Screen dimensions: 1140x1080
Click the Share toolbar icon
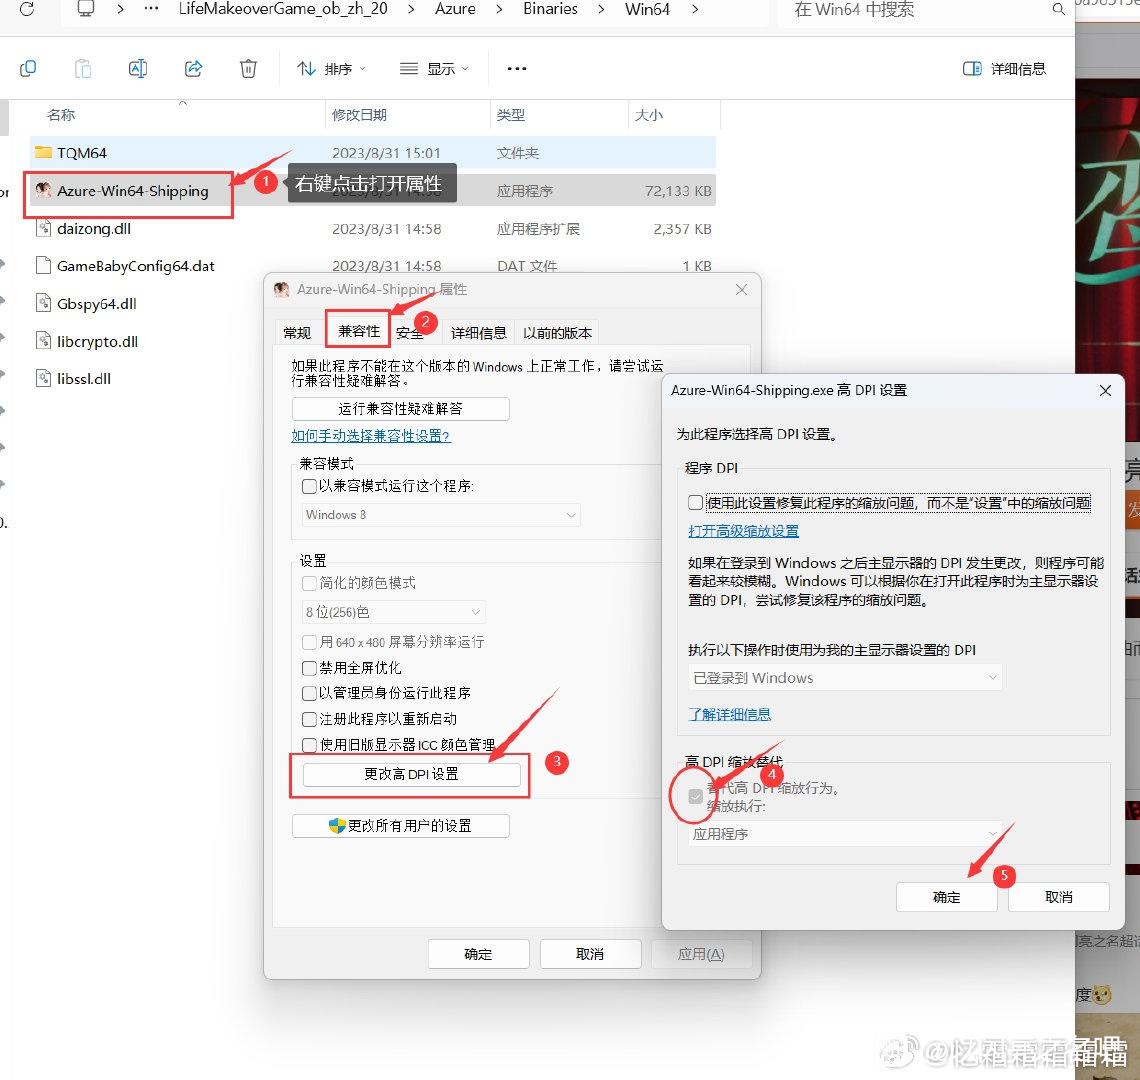(193, 69)
